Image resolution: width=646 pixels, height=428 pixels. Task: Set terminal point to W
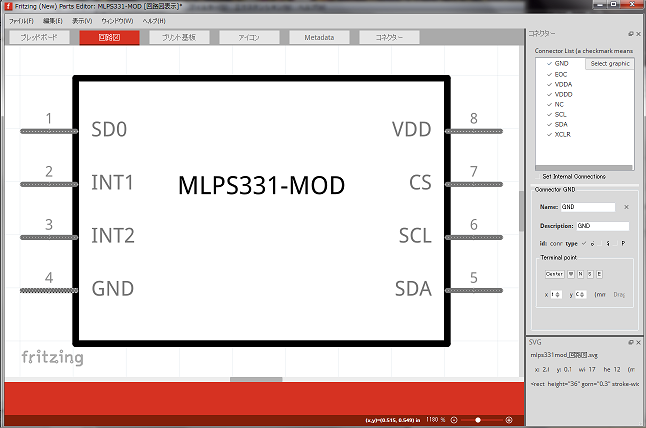pos(571,274)
